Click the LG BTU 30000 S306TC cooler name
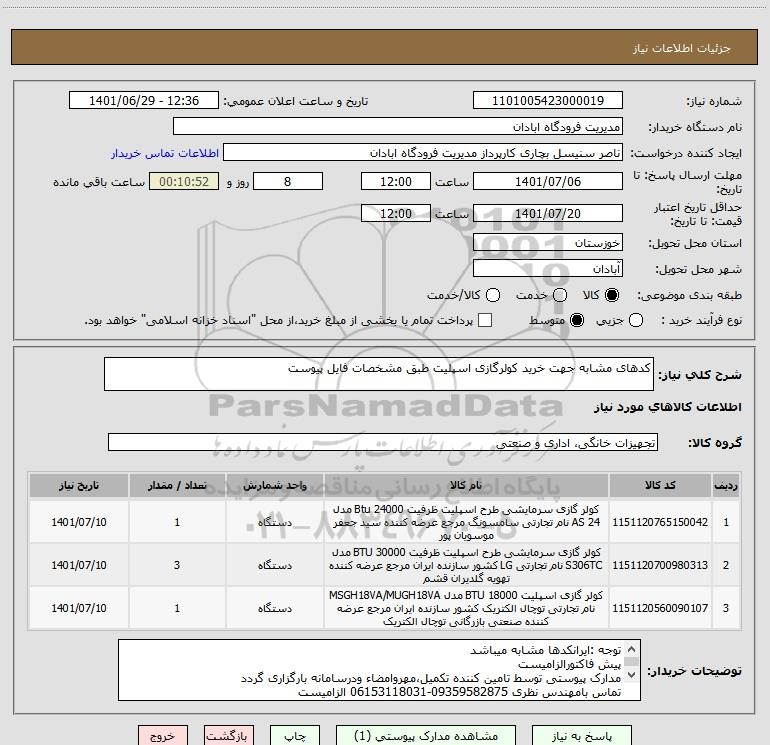 point(466,565)
